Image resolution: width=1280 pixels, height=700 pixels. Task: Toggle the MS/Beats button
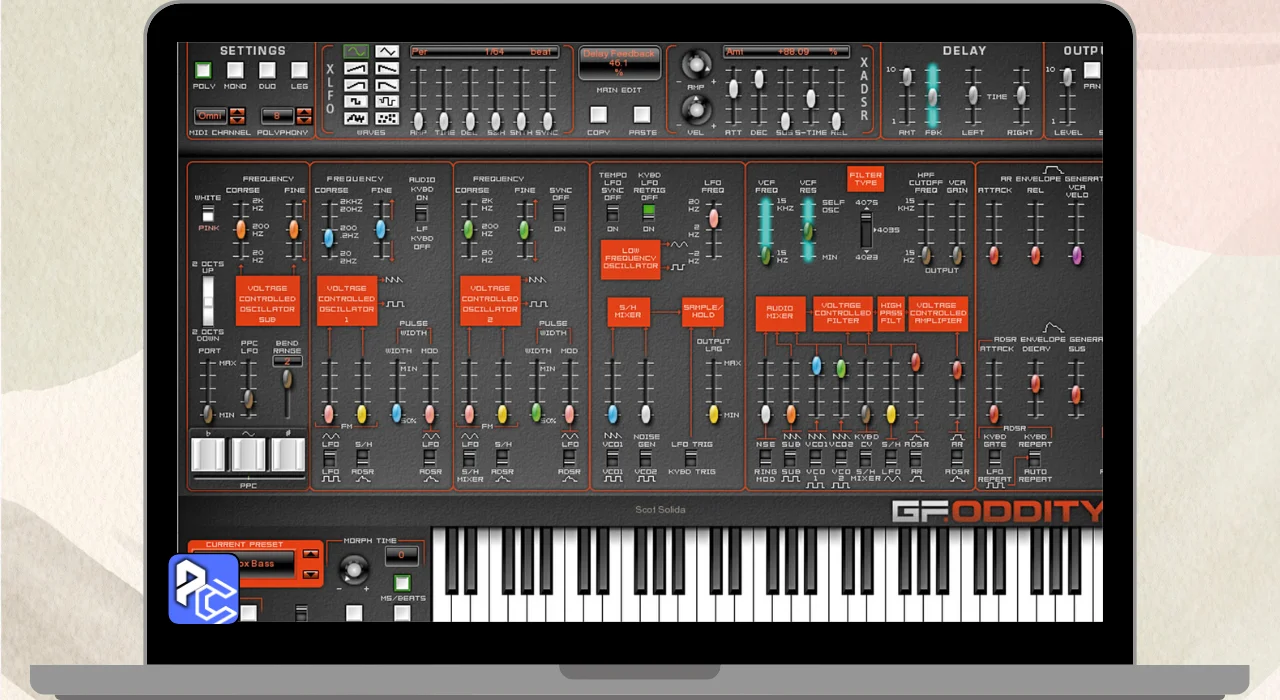[x=401, y=583]
